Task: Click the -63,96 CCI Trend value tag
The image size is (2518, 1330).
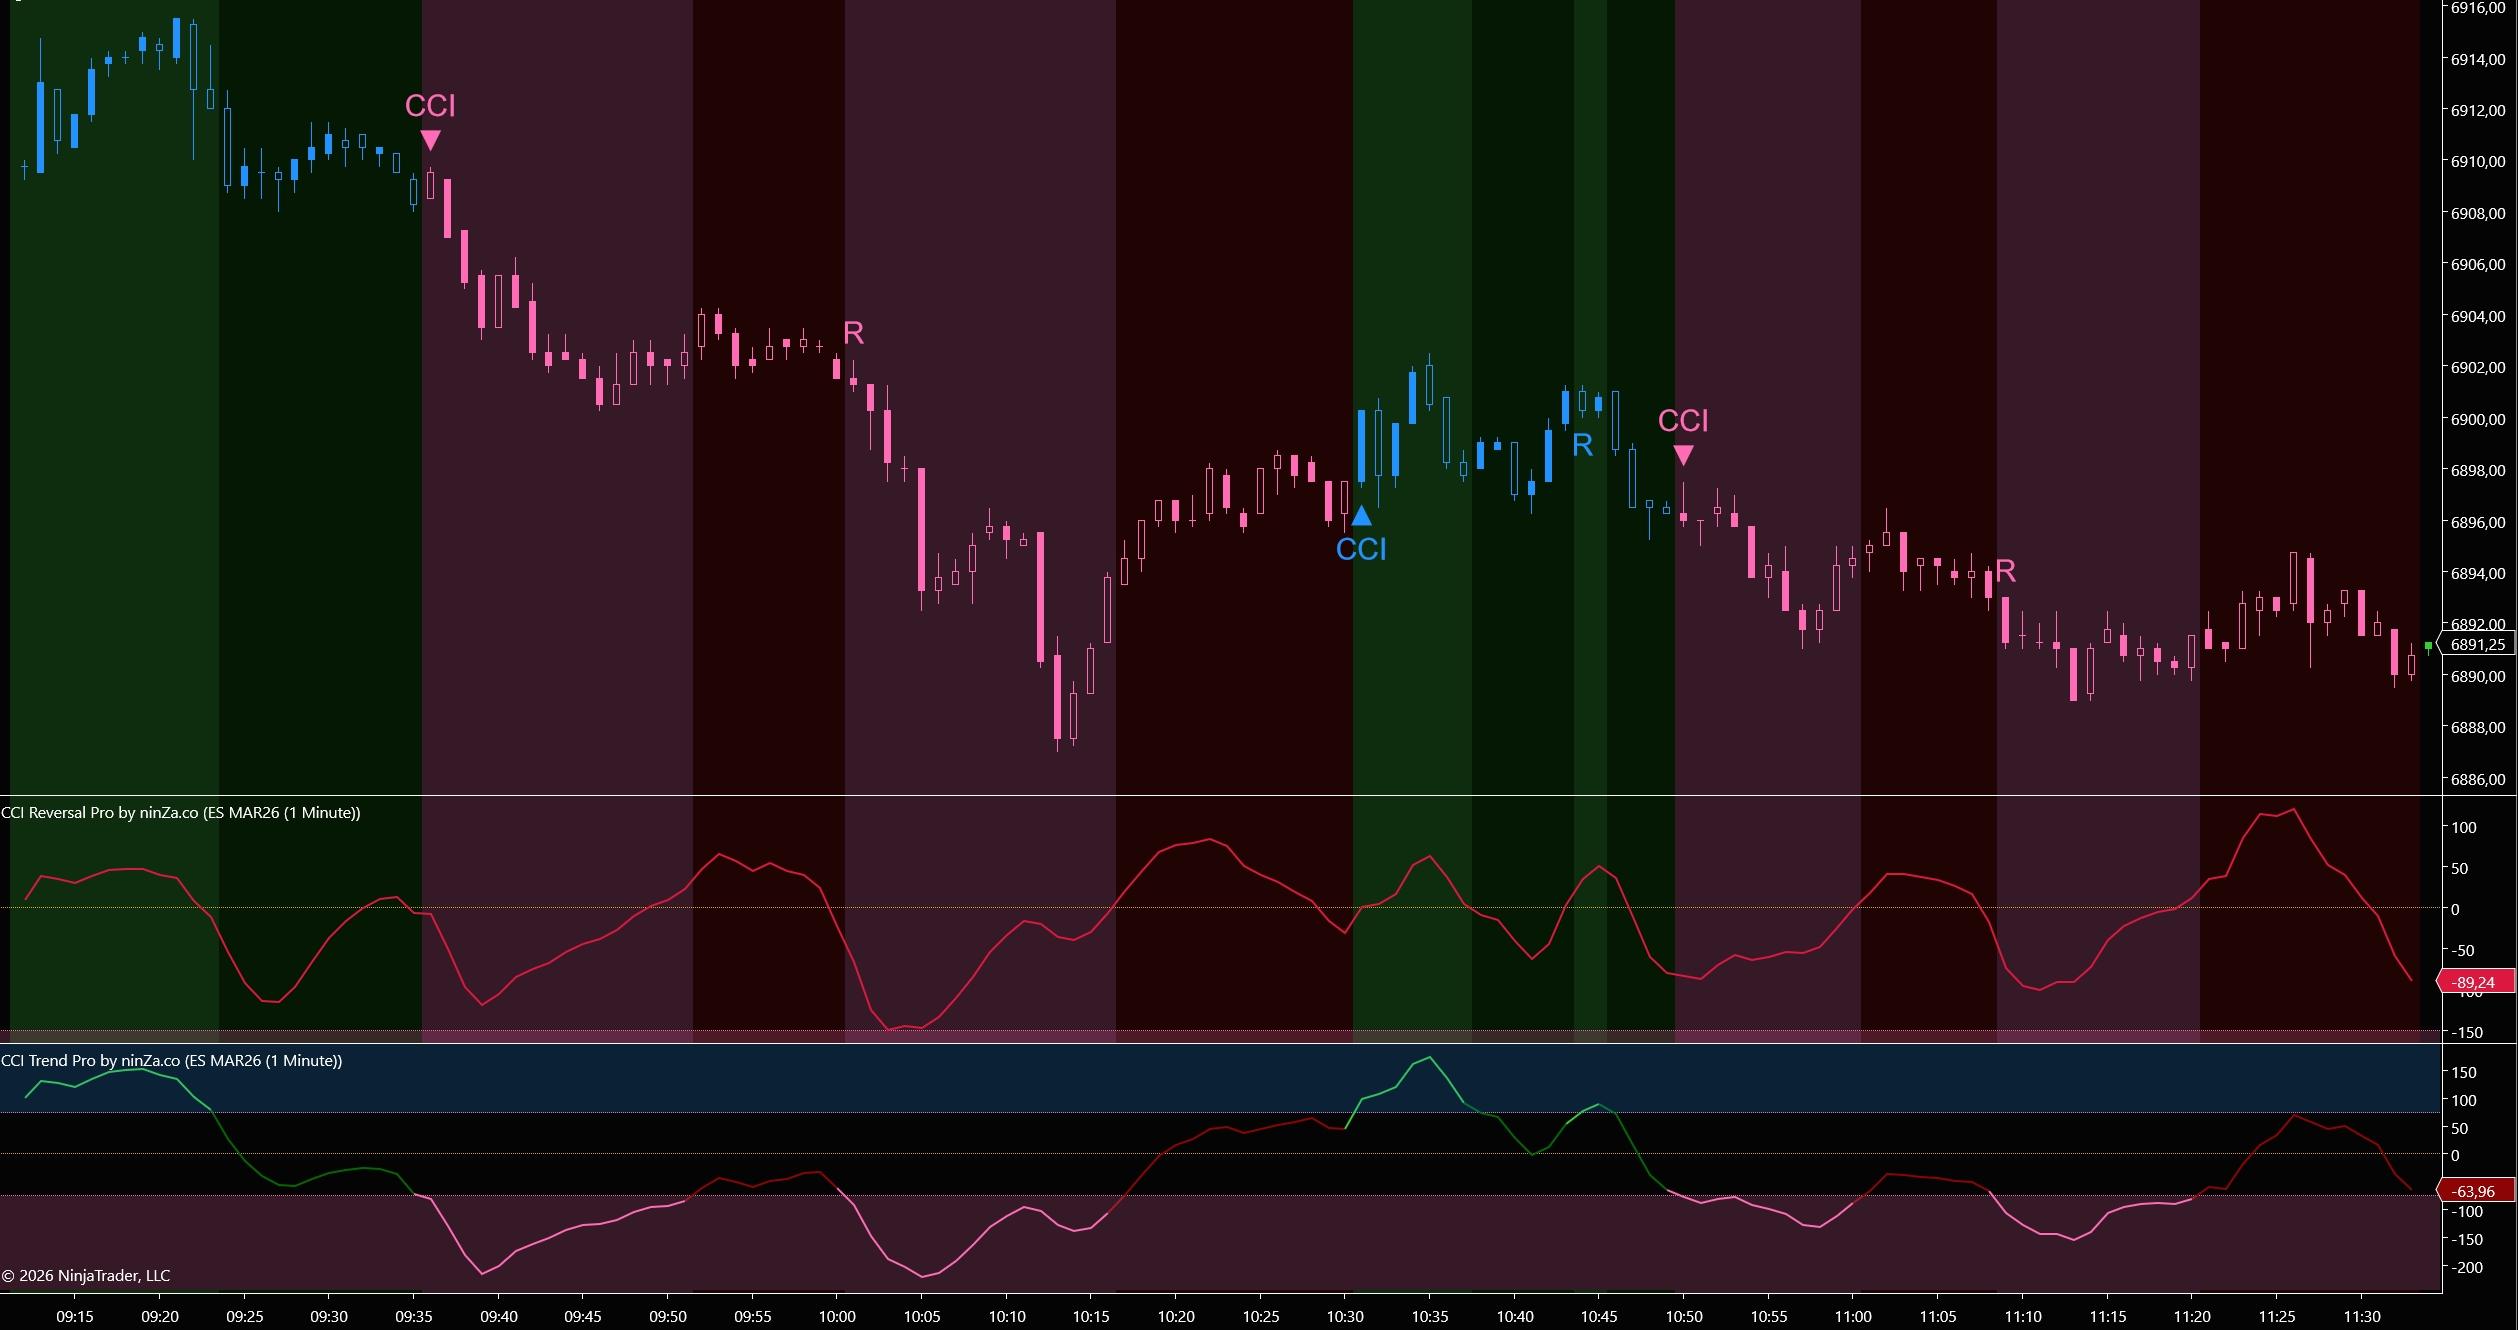Action: pyautogui.click(x=2473, y=1191)
